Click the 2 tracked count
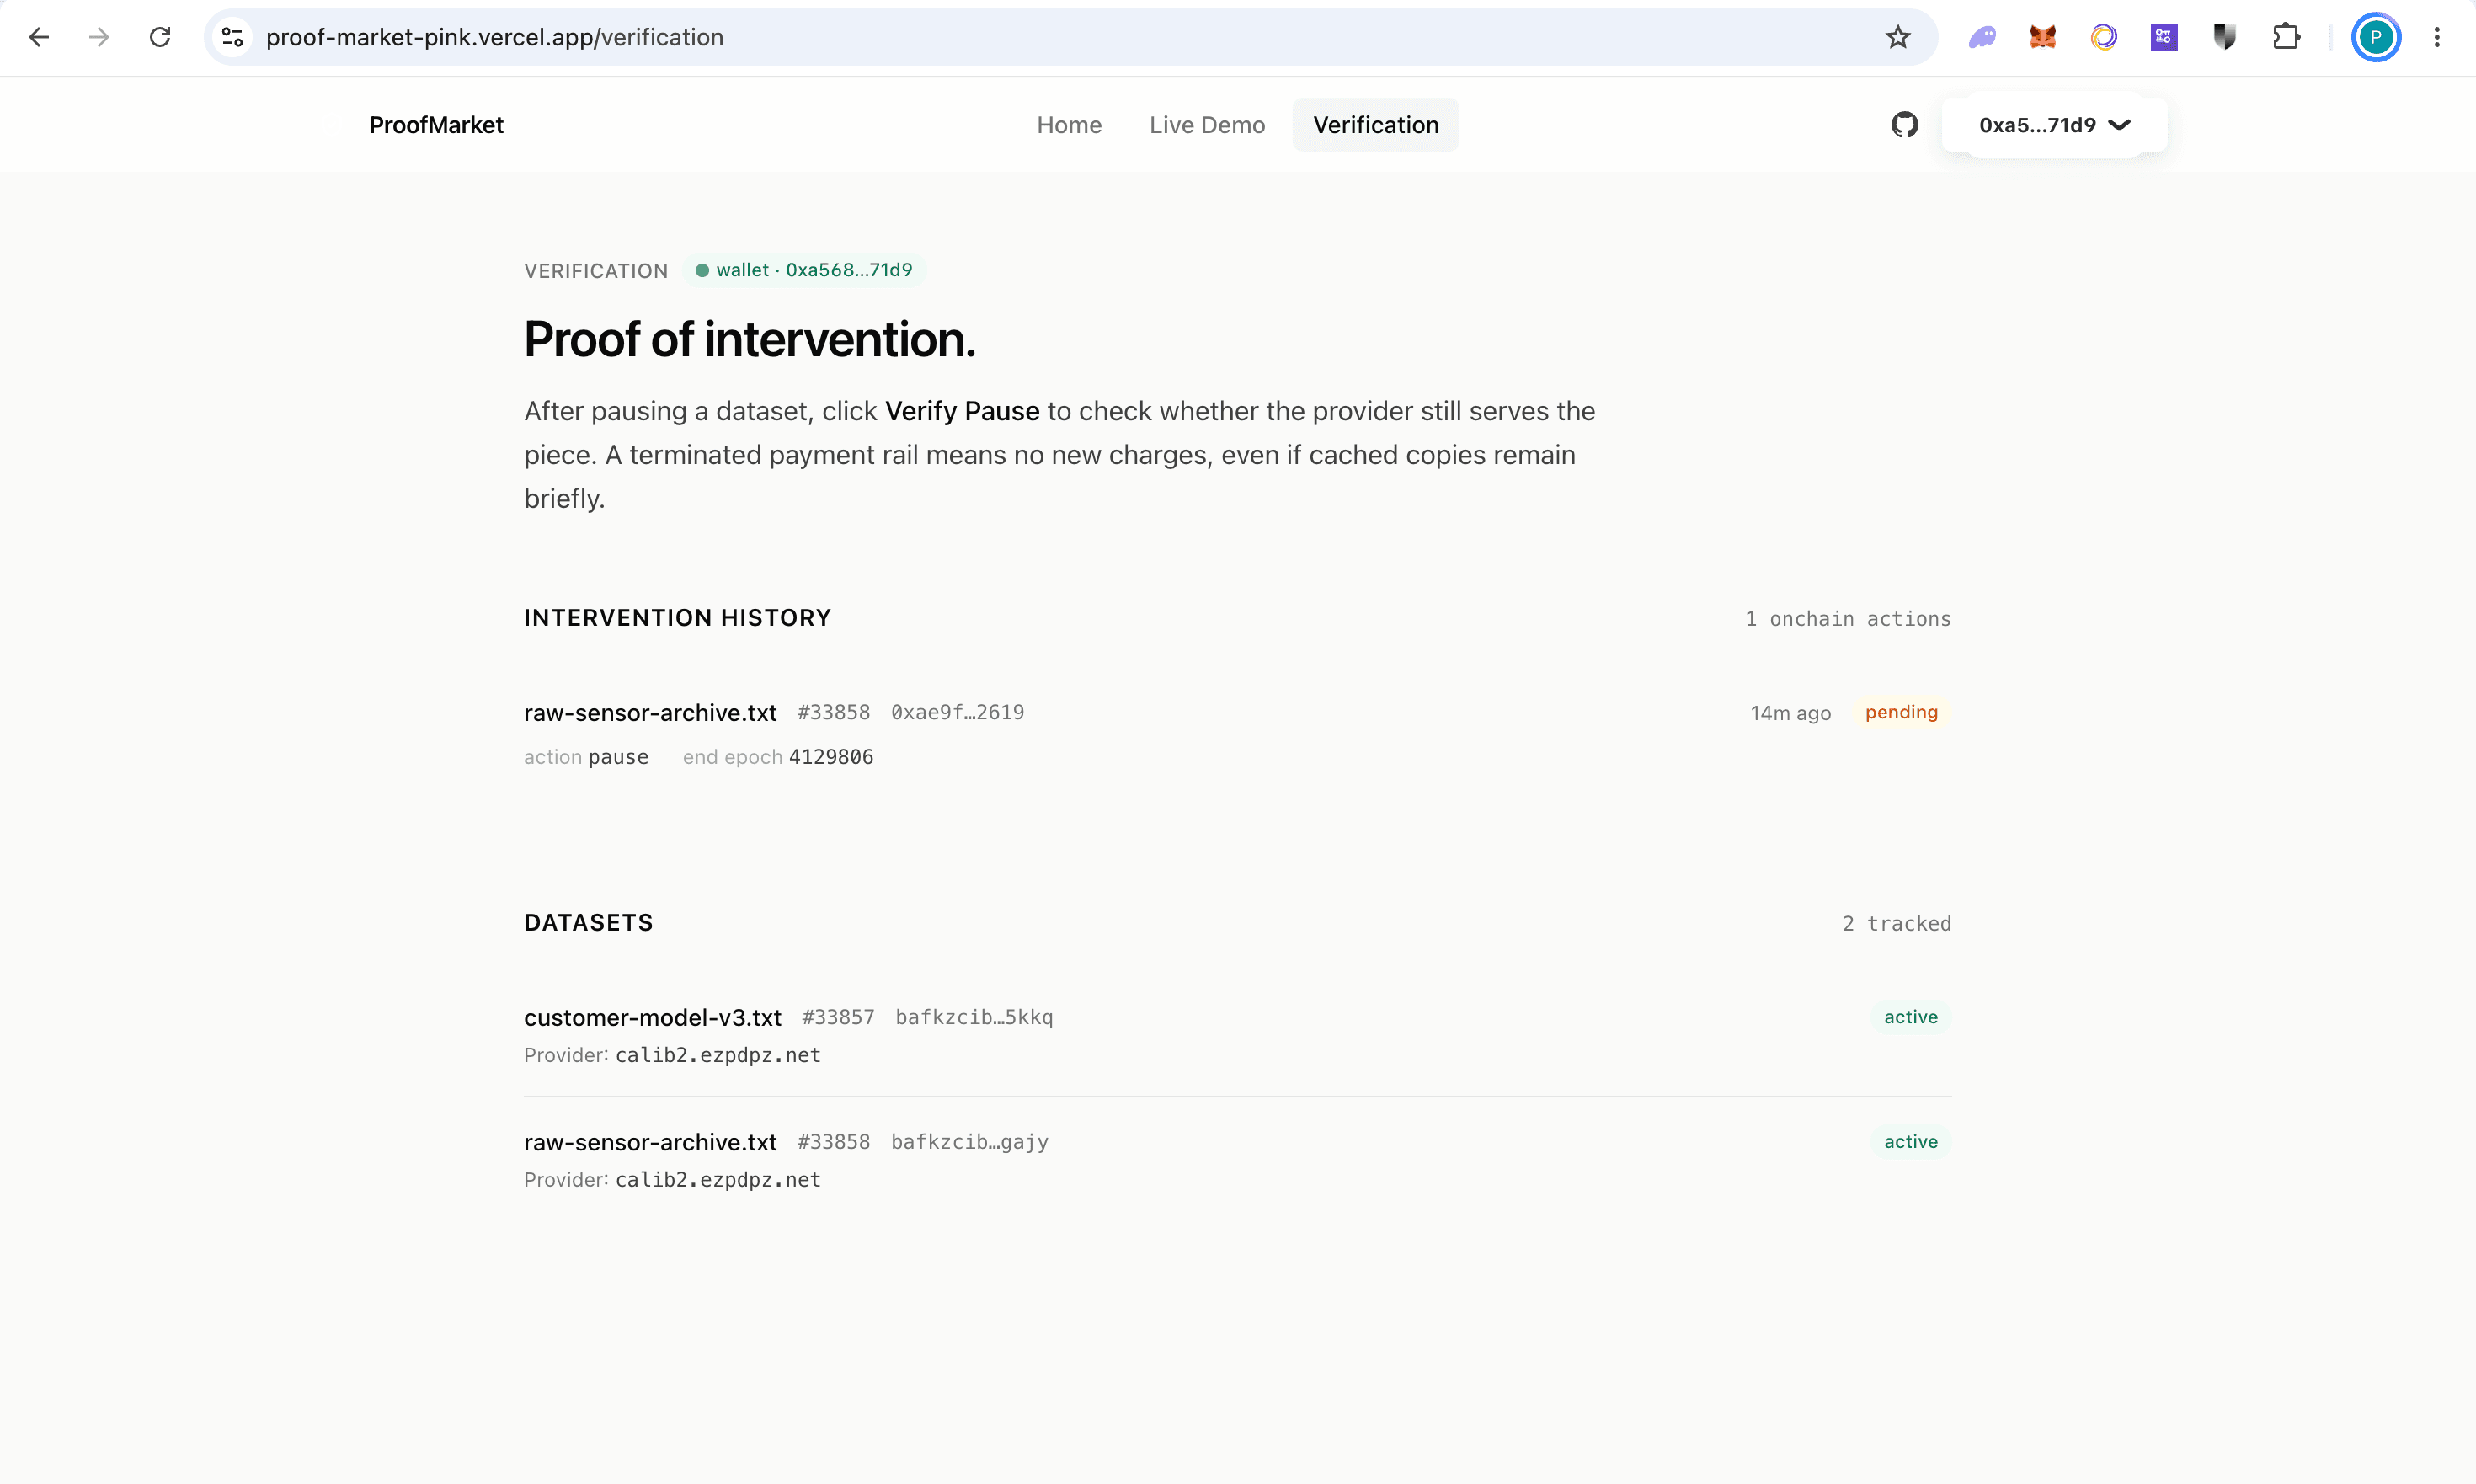The width and height of the screenshot is (2476, 1484). point(1897,924)
